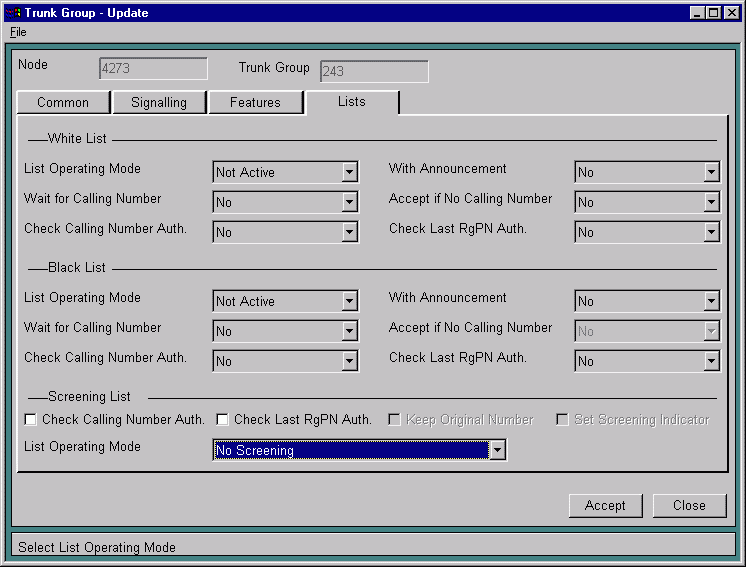Open the File menu
Image resolution: width=746 pixels, height=567 pixels.
(18, 32)
